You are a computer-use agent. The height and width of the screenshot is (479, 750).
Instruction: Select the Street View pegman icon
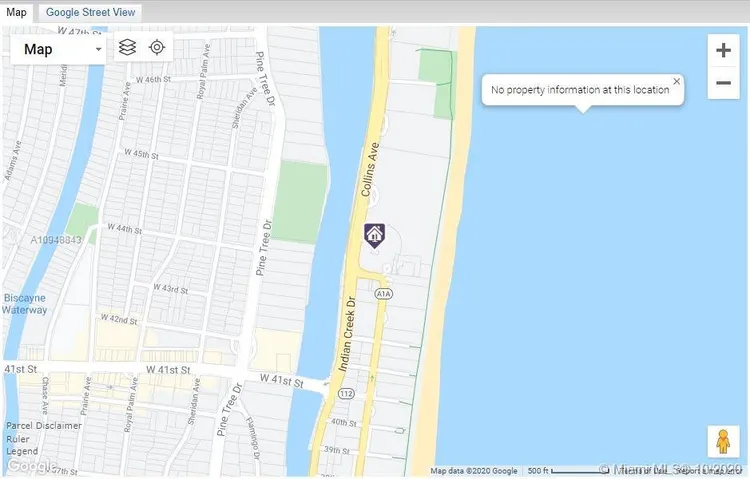coord(722,440)
